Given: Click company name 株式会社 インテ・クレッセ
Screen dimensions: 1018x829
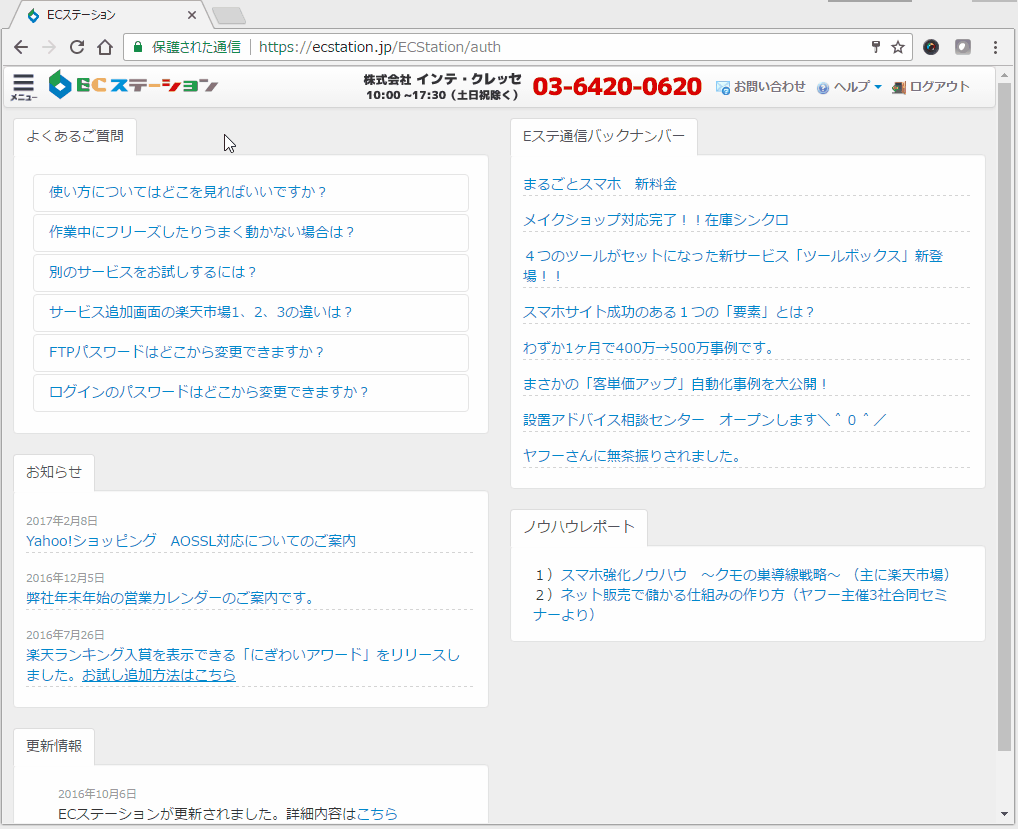Looking at the screenshot, I should pyautogui.click(x=442, y=79).
